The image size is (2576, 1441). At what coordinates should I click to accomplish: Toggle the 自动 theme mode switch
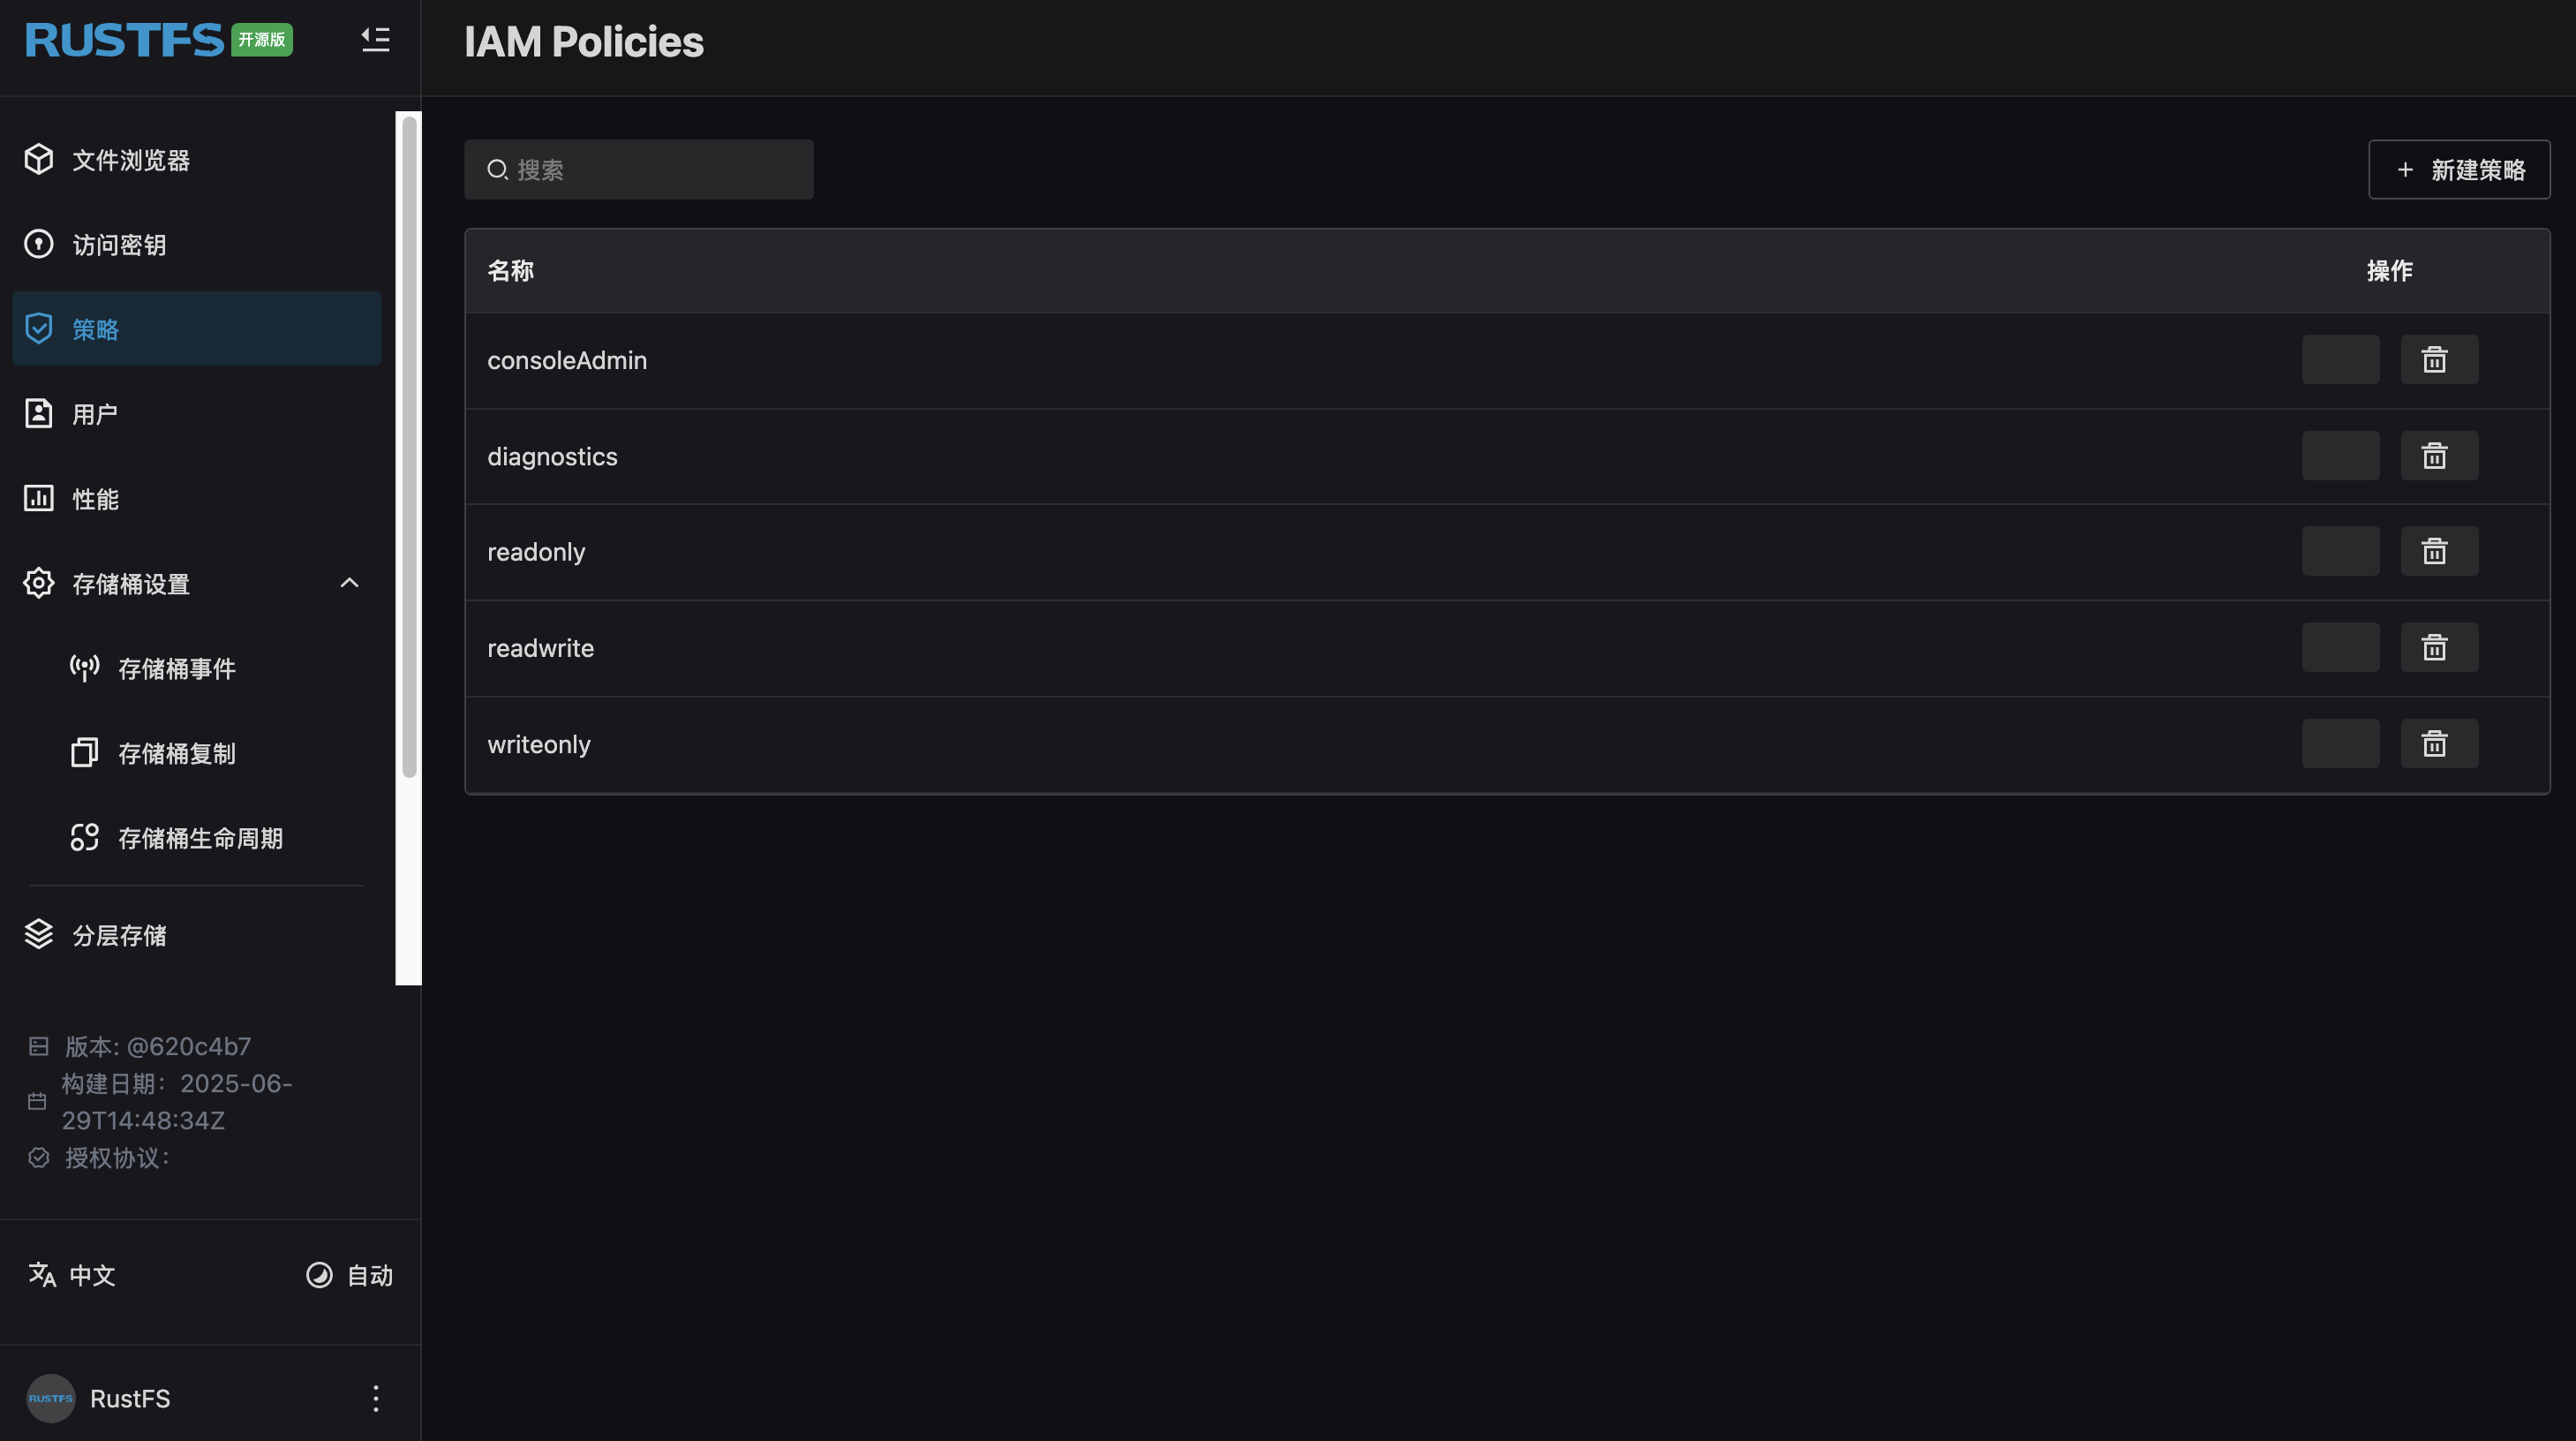click(349, 1275)
